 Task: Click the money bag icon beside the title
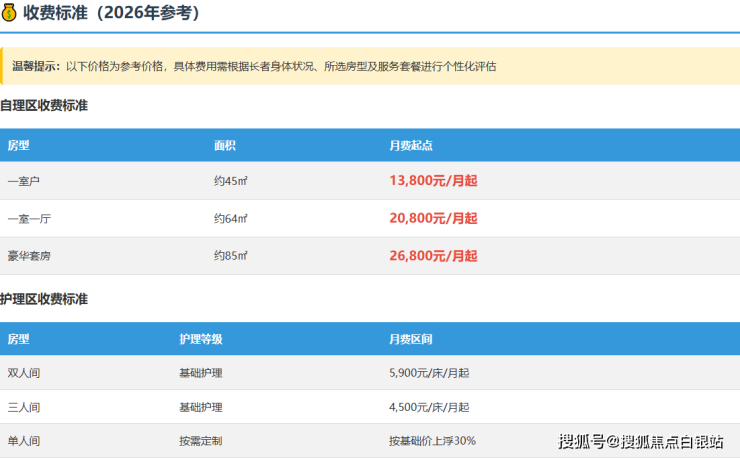[x=9, y=13]
